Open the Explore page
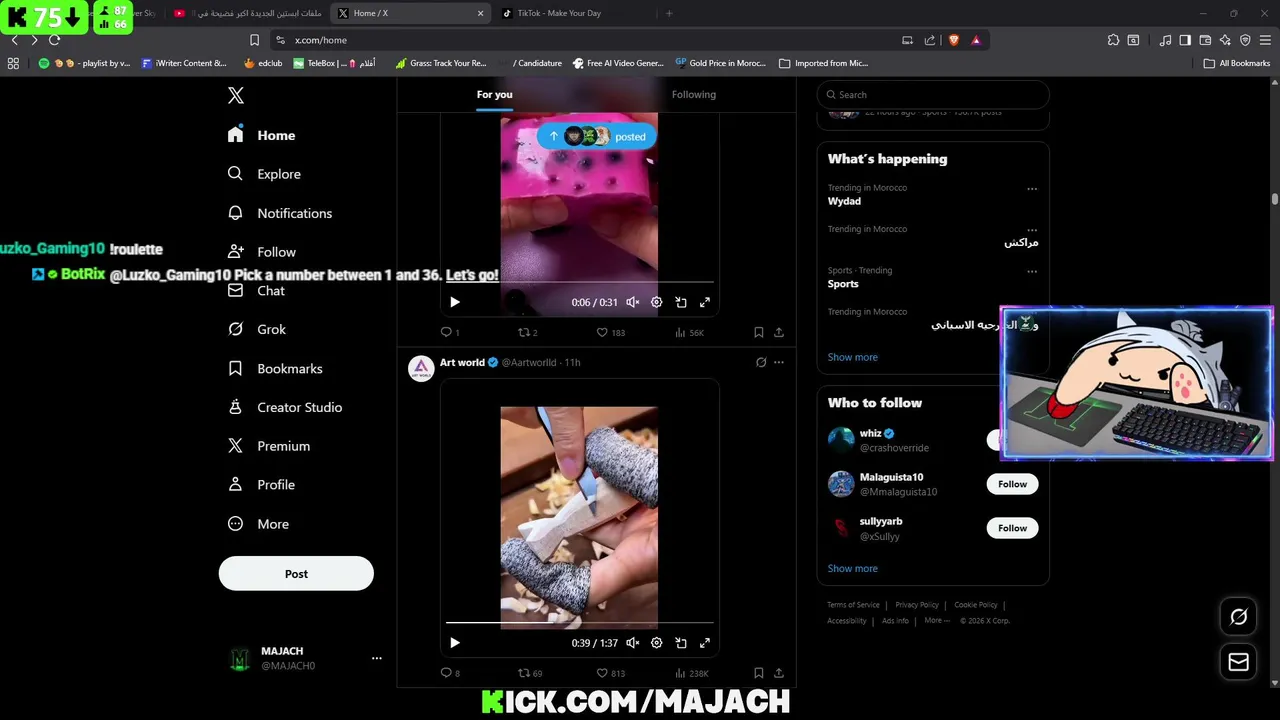The image size is (1280, 720). [x=264, y=174]
